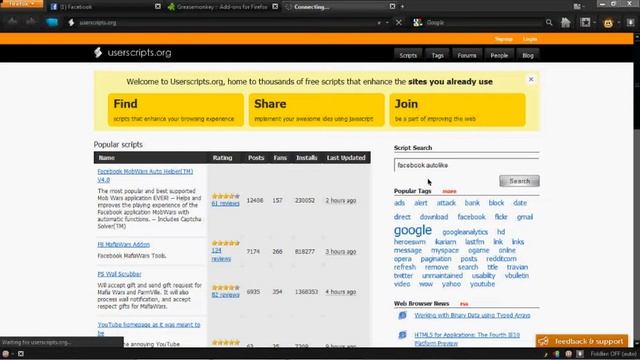Open the Login link
The width and height of the screenshot is (640, 360).
click(x=530, y=39)
